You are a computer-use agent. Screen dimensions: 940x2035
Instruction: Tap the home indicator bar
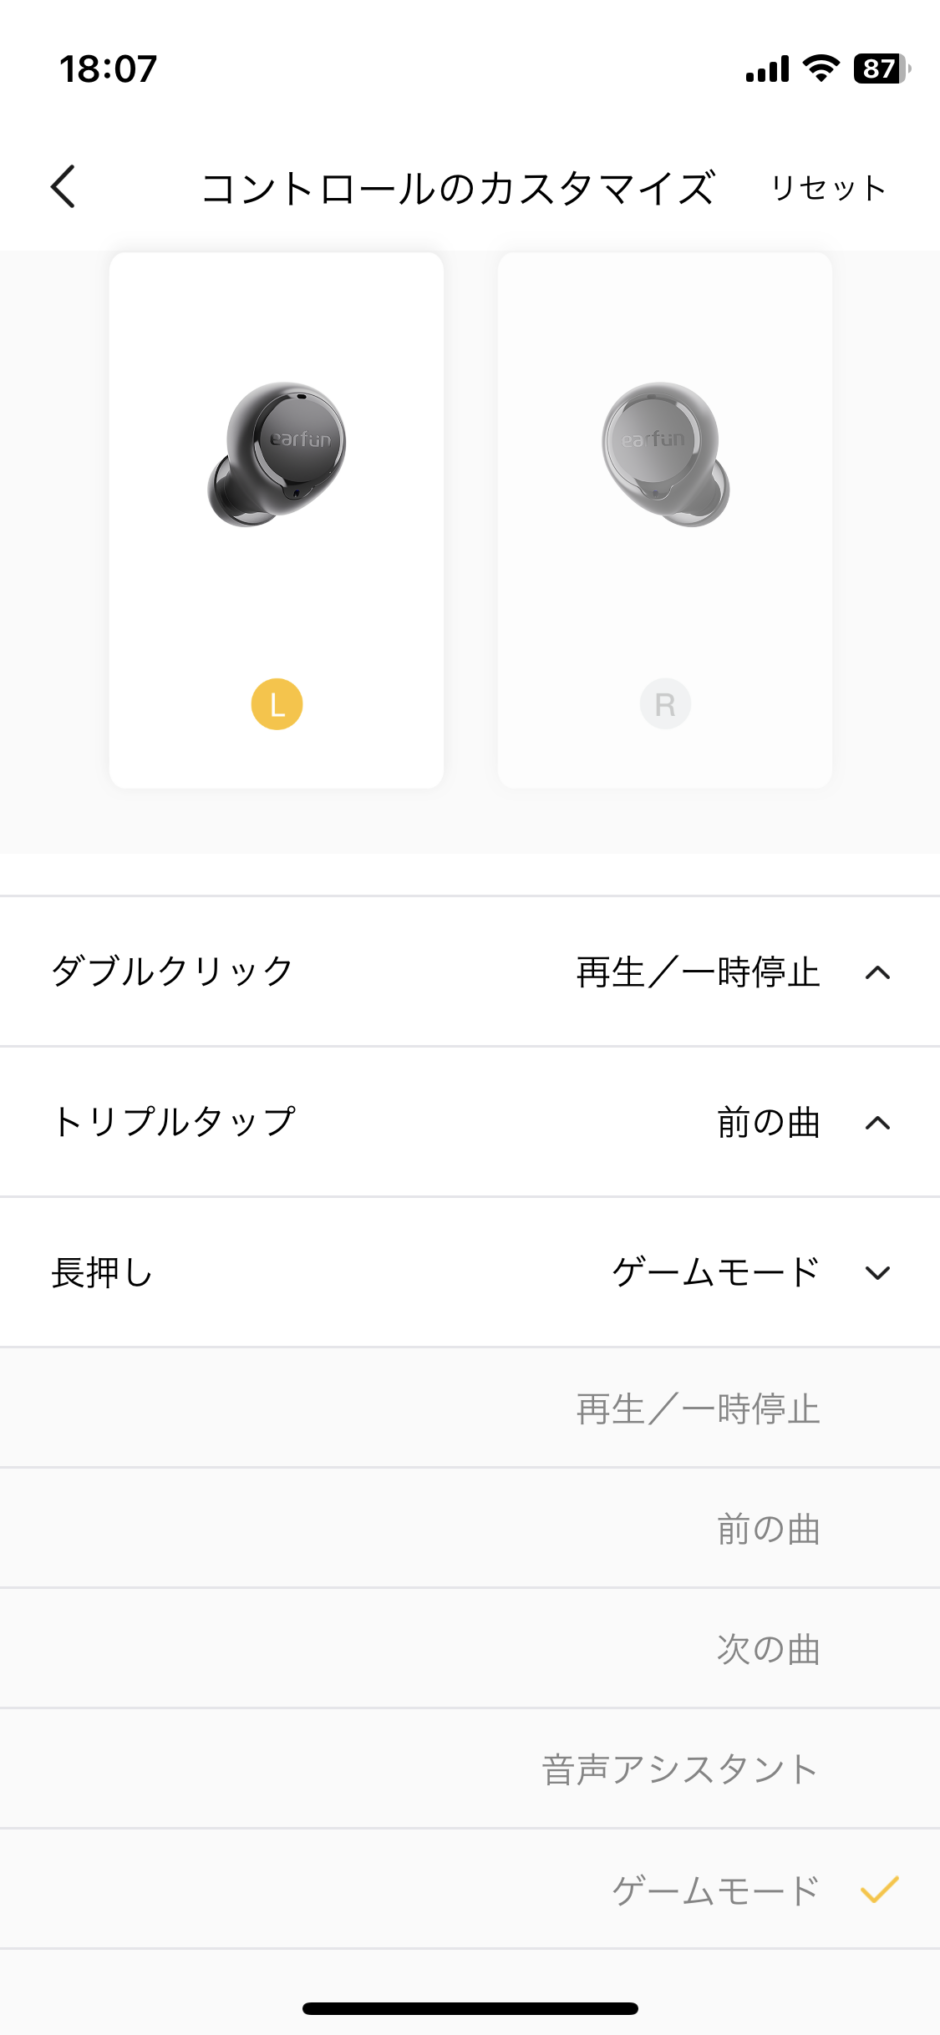point(470,2008)
